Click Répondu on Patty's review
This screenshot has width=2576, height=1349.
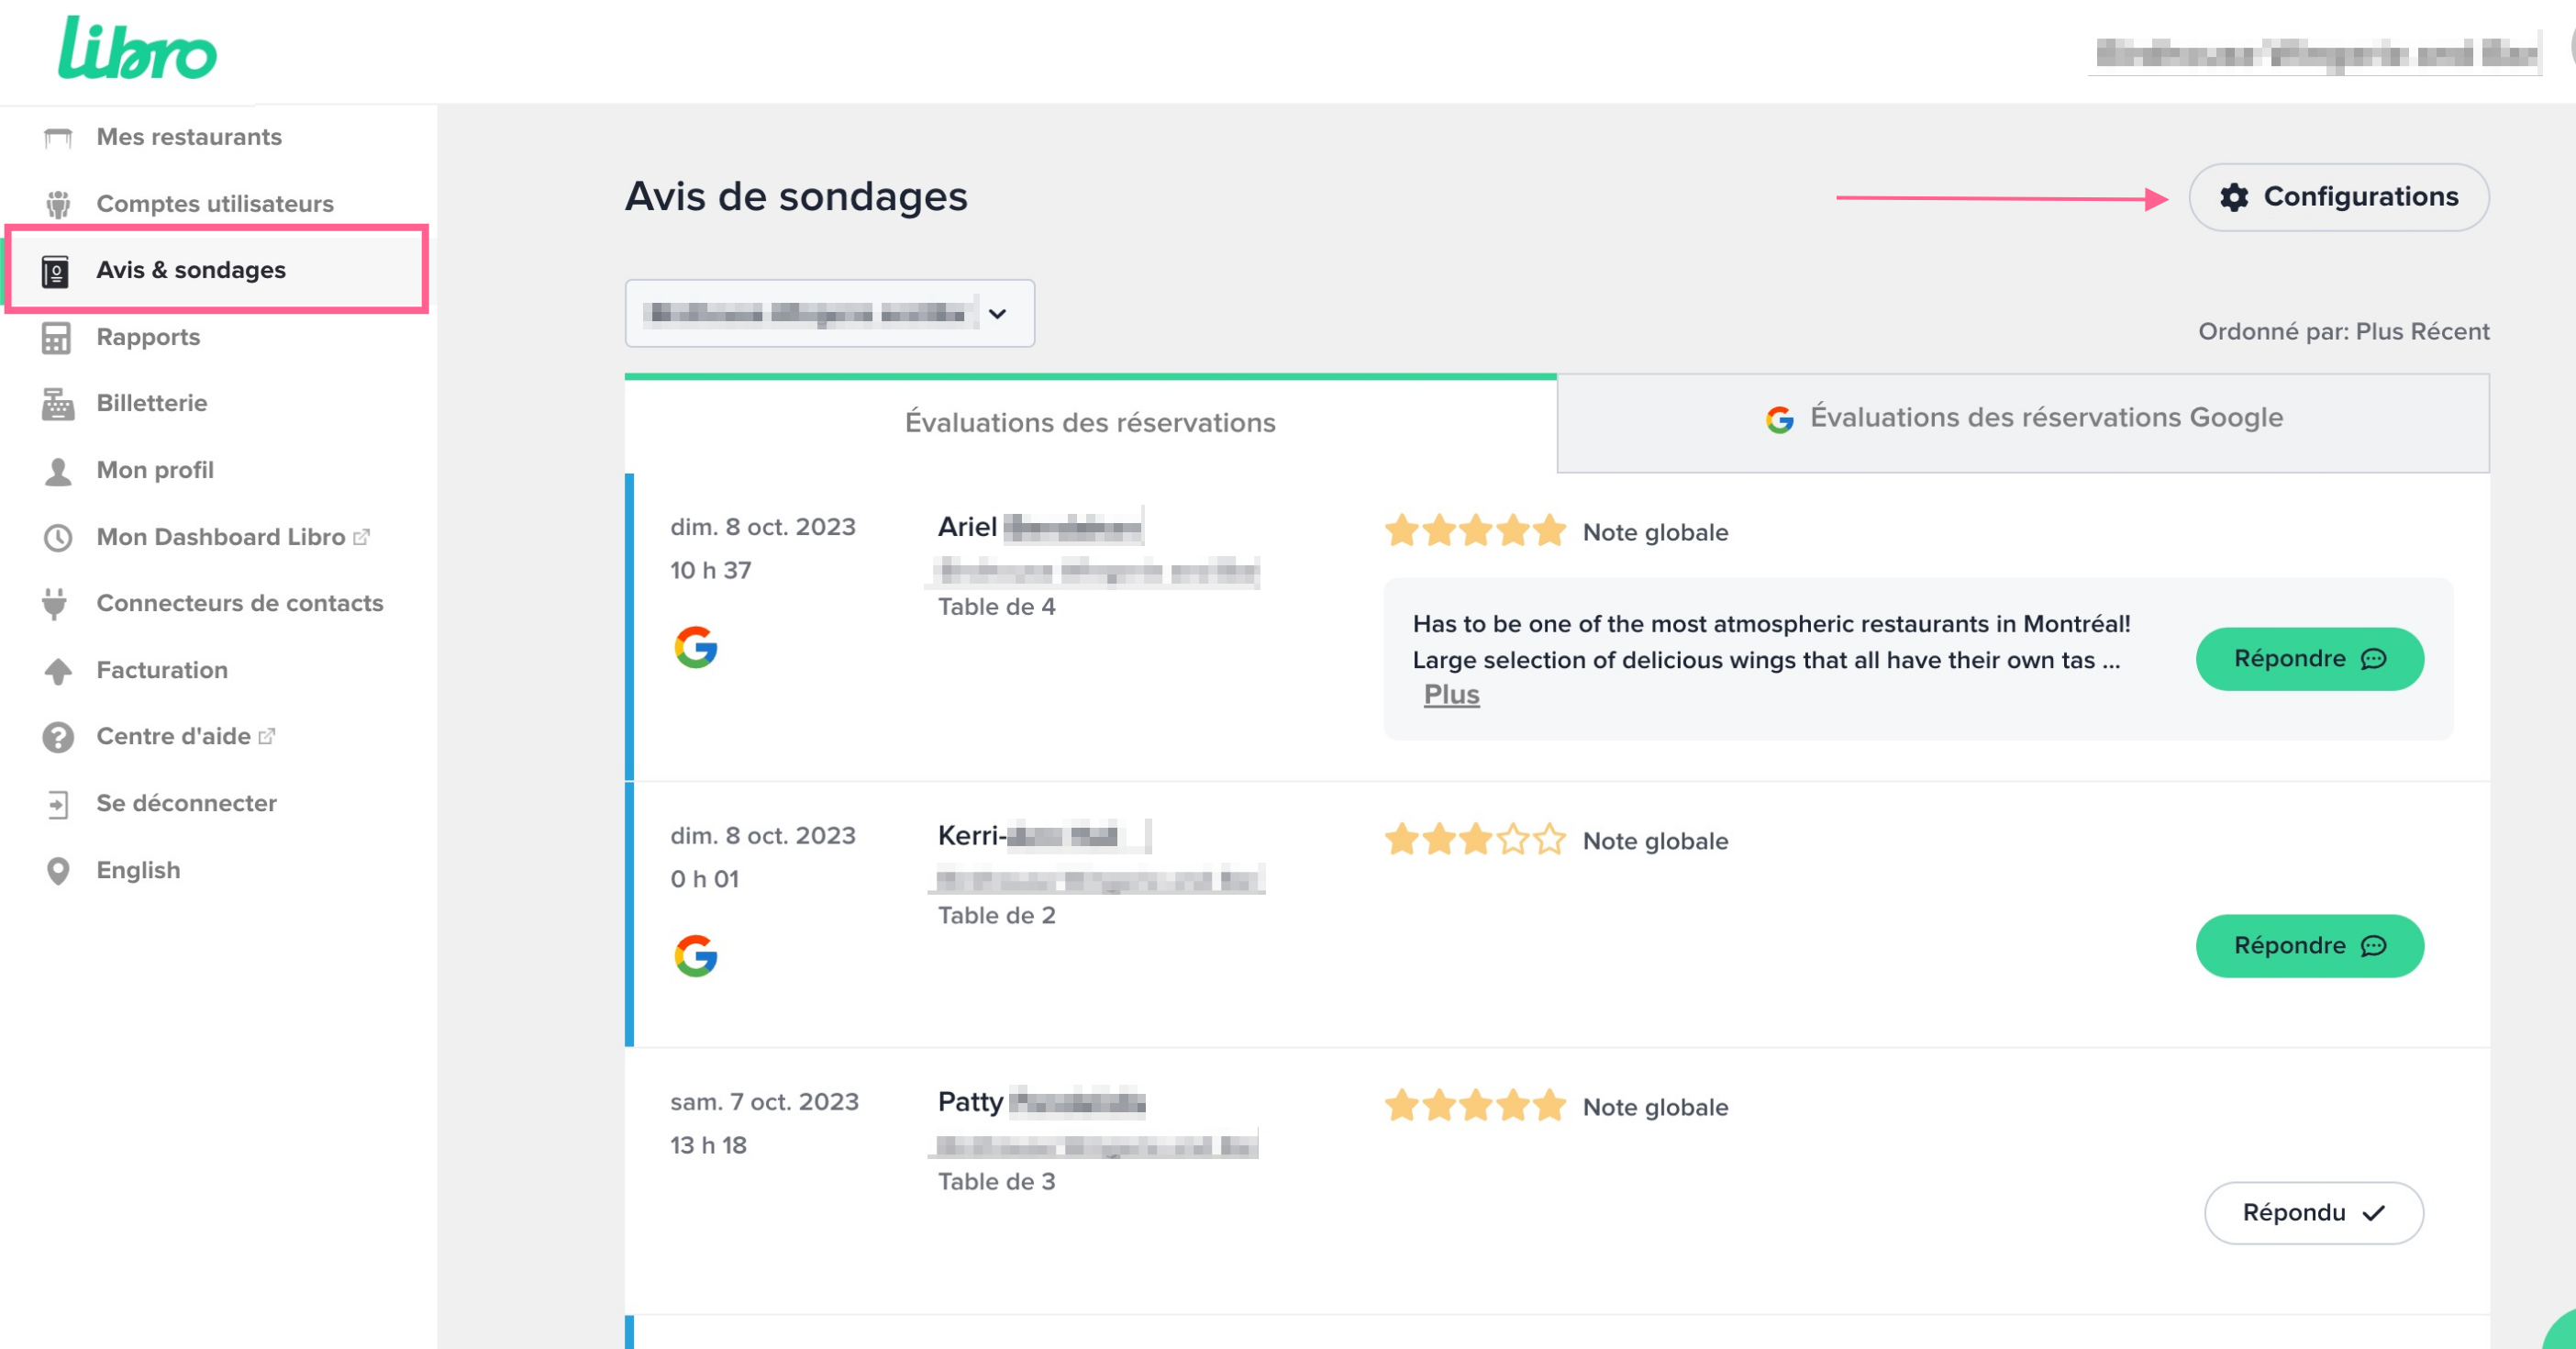tap(2312, 1213)
